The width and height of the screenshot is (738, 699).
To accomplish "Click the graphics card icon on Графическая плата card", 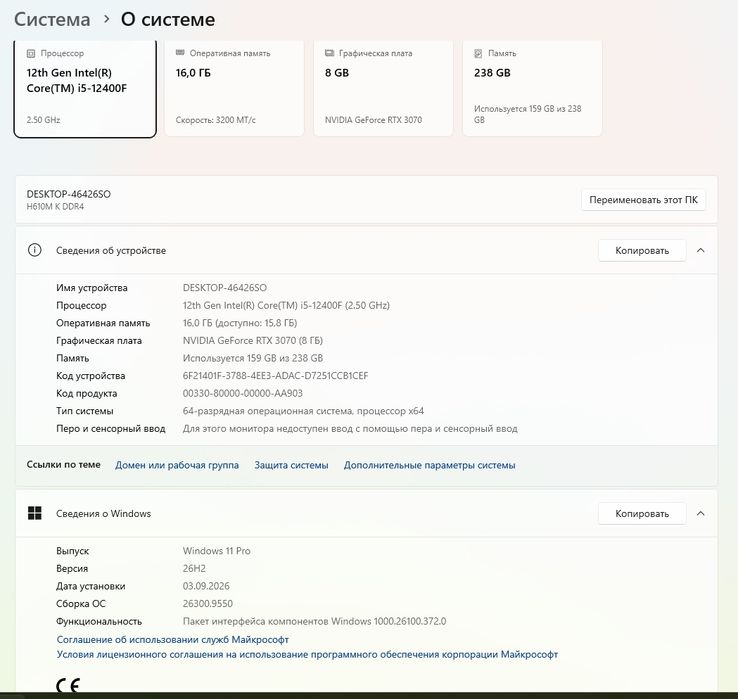I will click(x=329, y=53).
